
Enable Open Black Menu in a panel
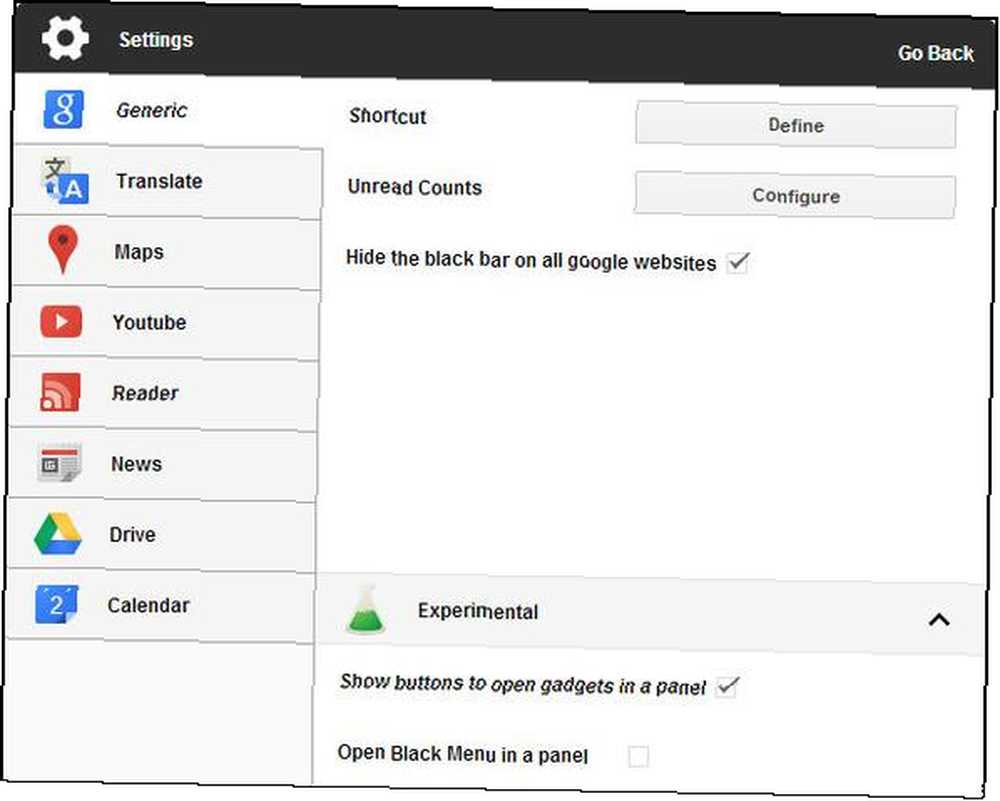638,756
